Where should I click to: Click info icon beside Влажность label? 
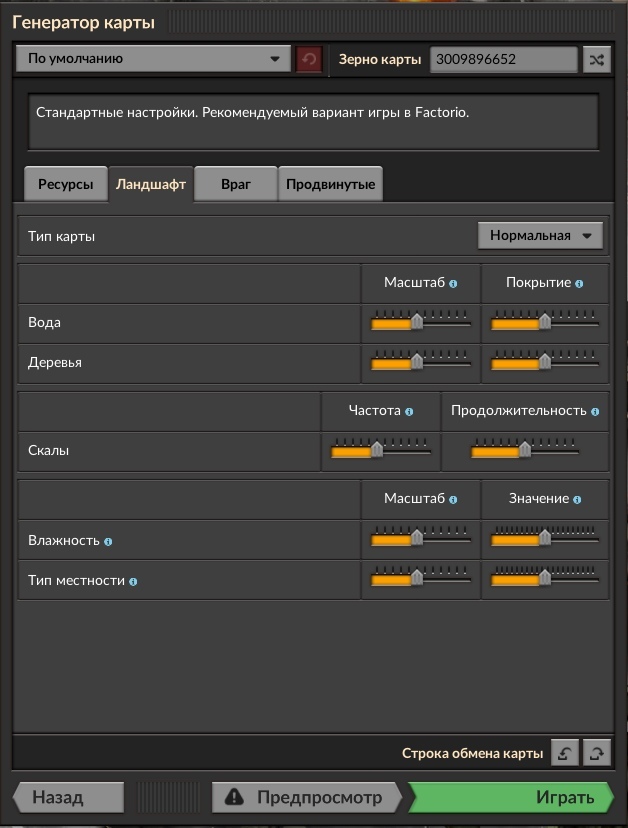point(108,541)
